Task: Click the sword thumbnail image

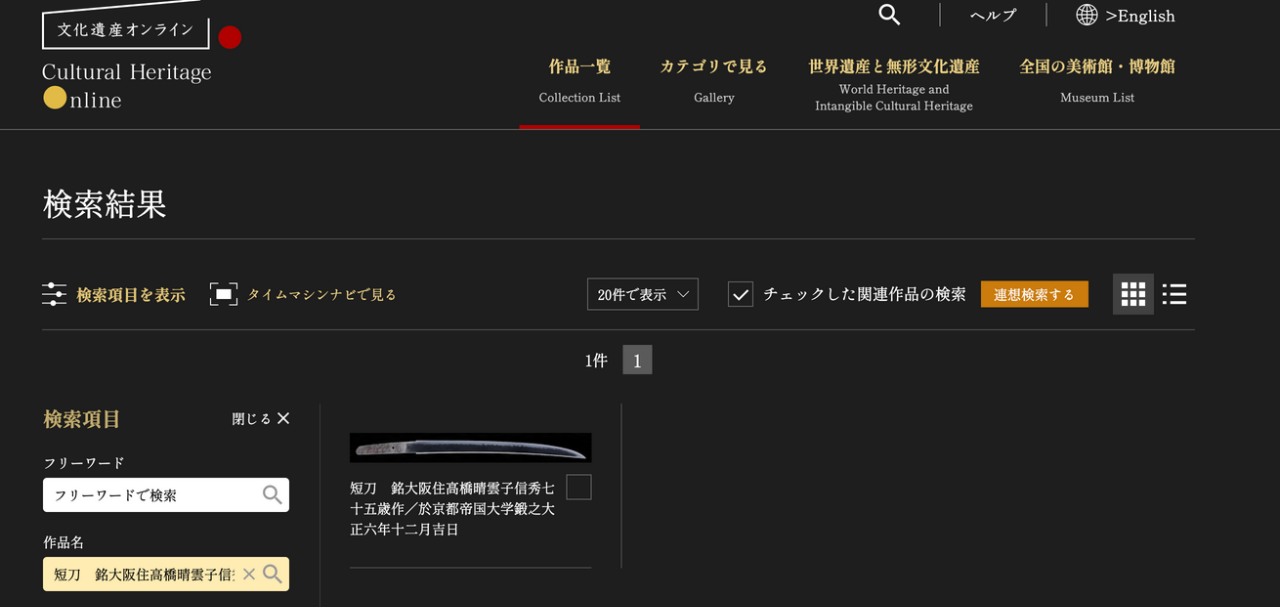Action: click(470, 447)
